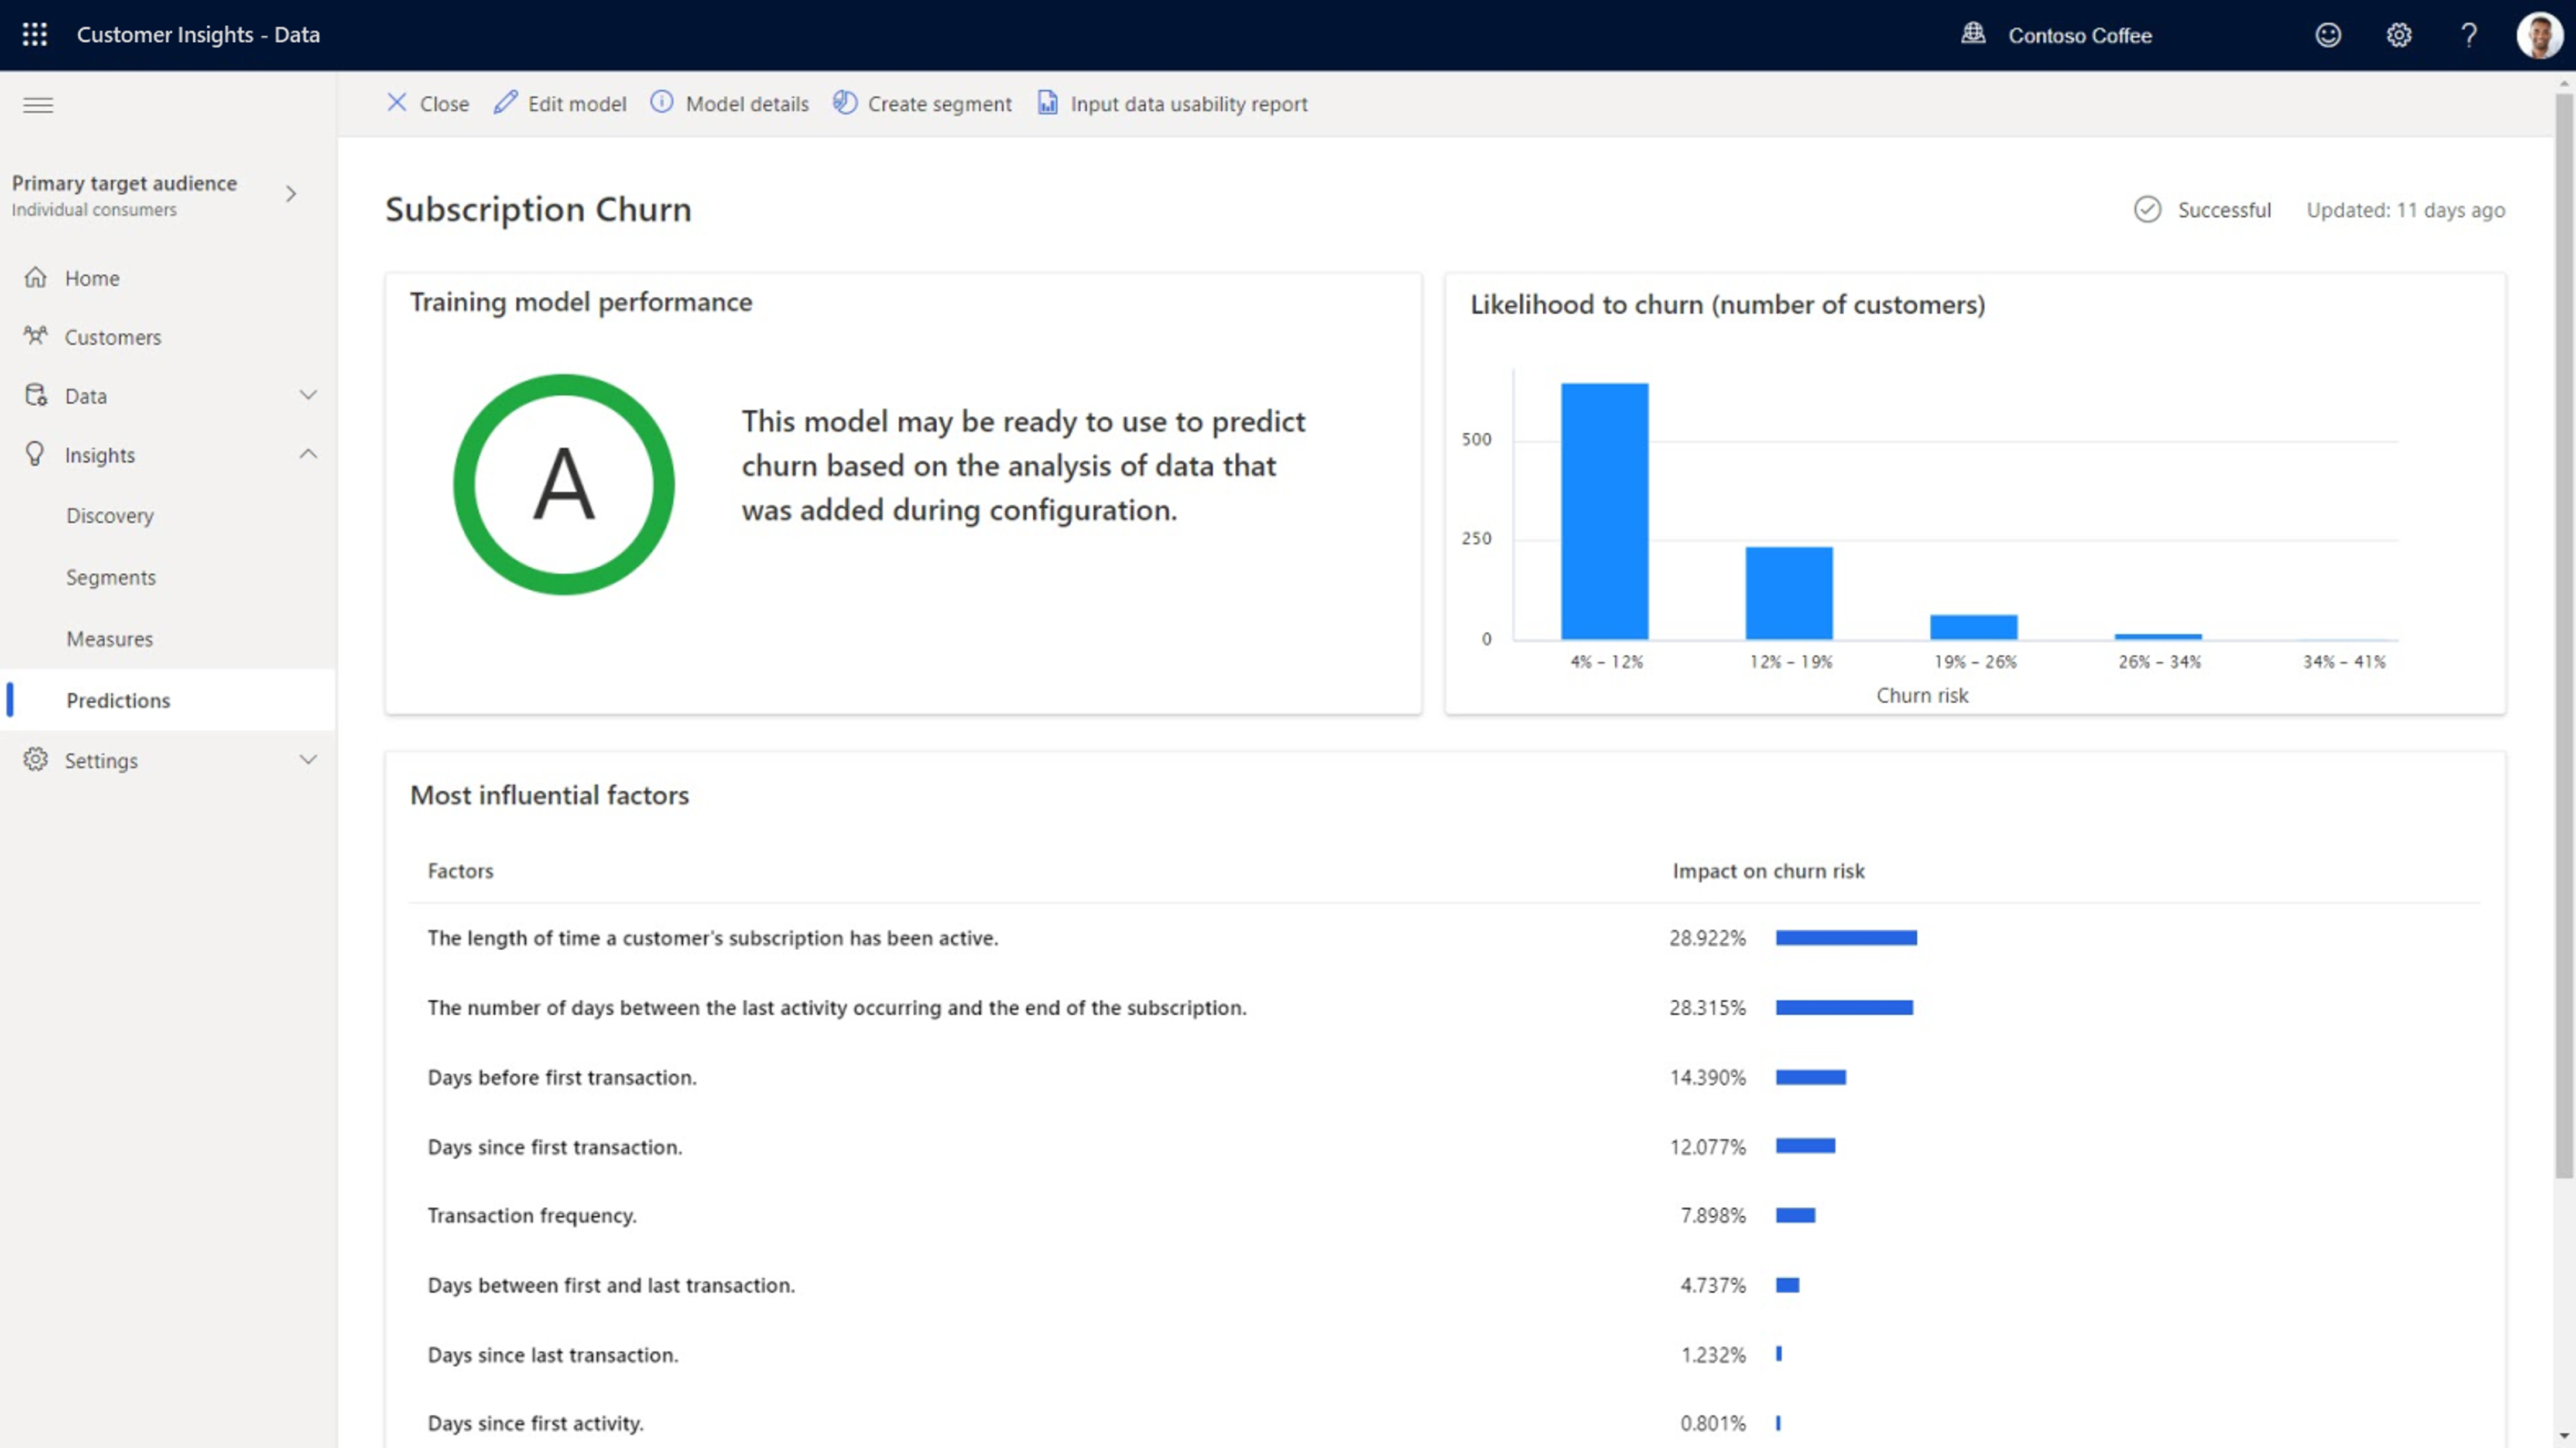The width and height of the screenshot is (2576, 1448).
Task: Open Input data usability report
Action: coord(1172,104)
